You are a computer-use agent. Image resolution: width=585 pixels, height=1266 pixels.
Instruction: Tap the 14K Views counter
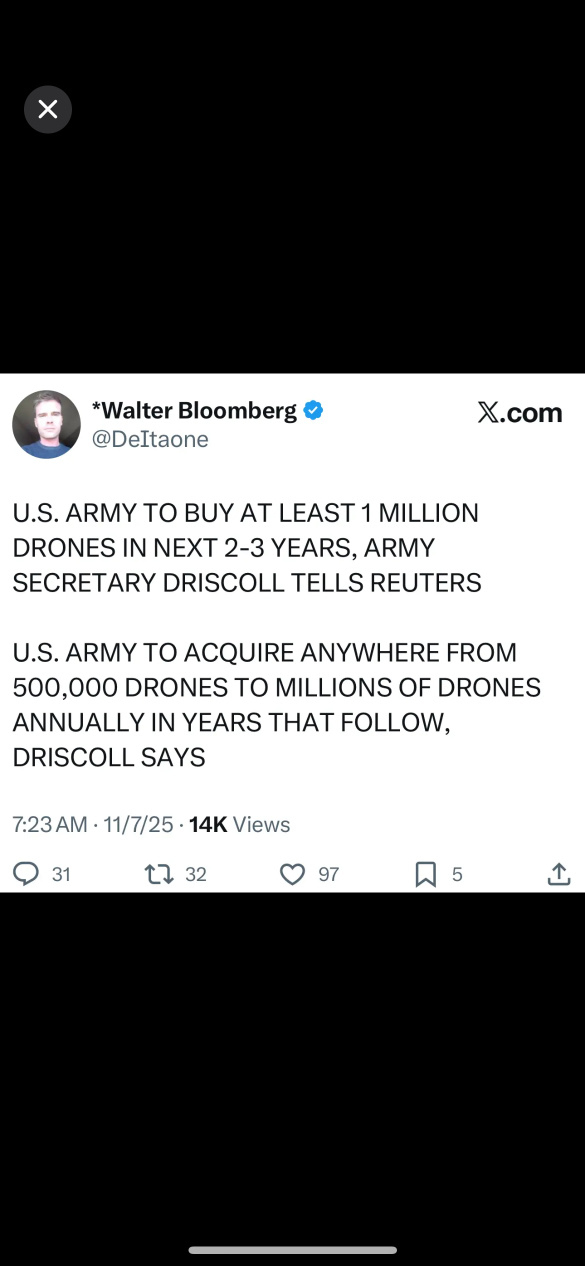240,824
